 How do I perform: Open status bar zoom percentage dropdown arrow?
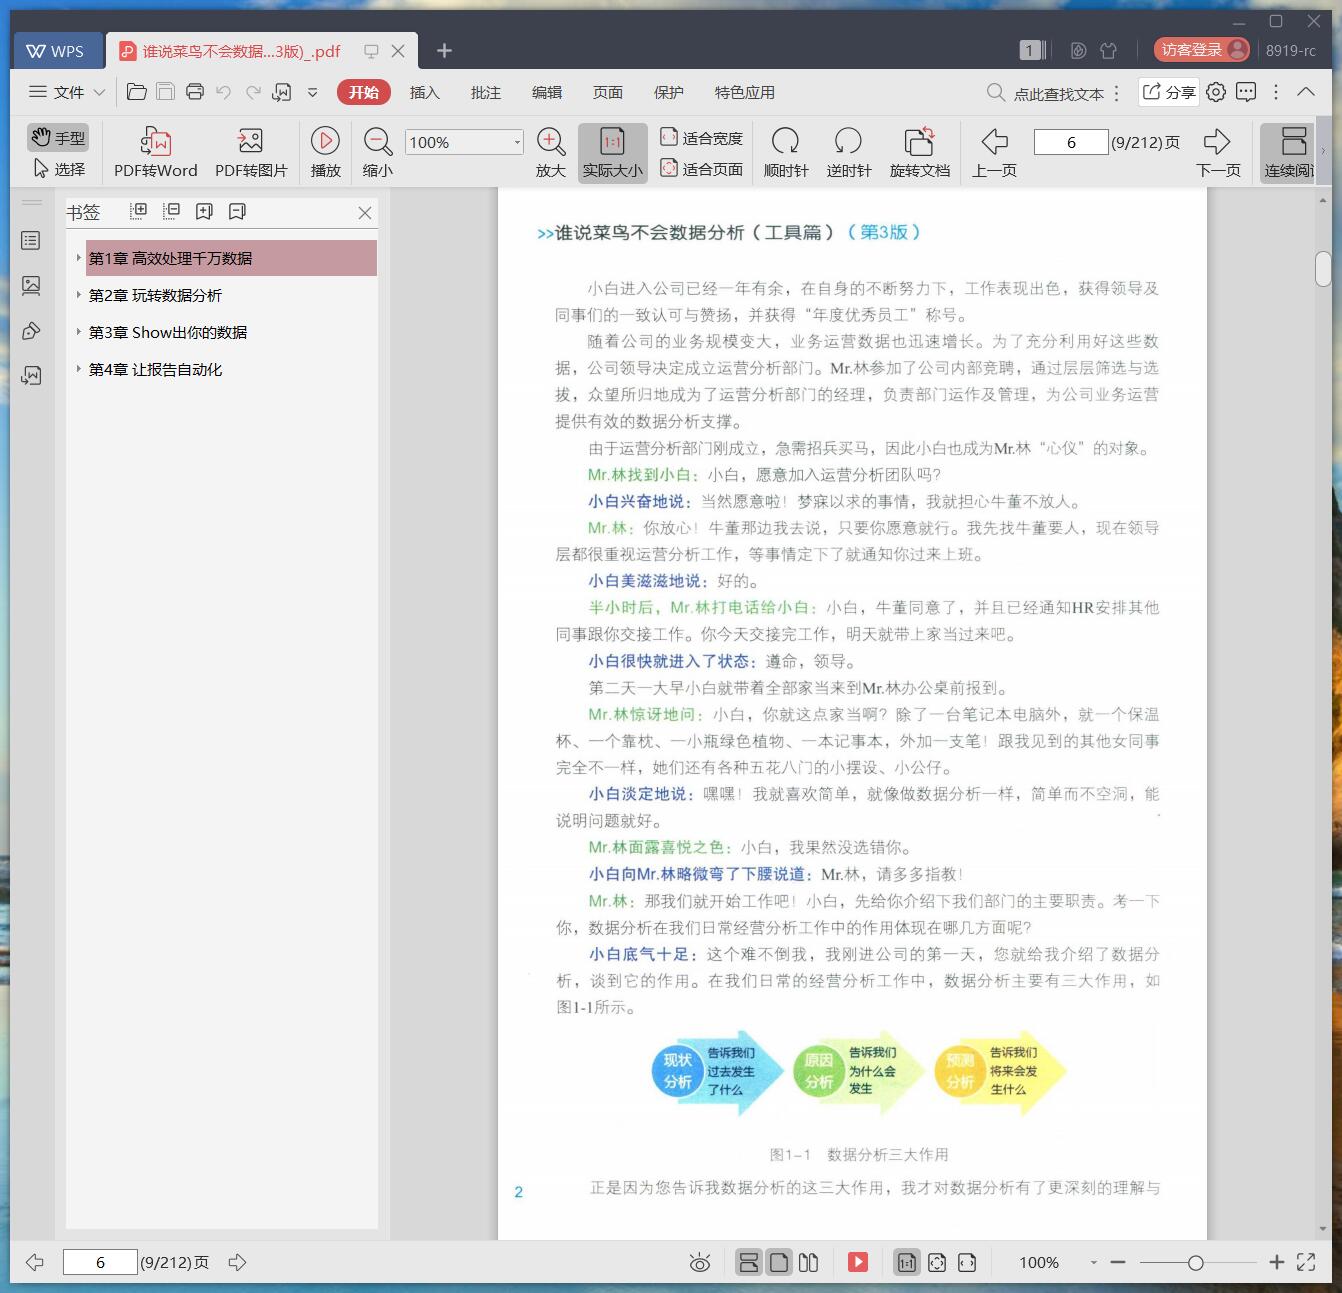click(x=1093, y=1263)
